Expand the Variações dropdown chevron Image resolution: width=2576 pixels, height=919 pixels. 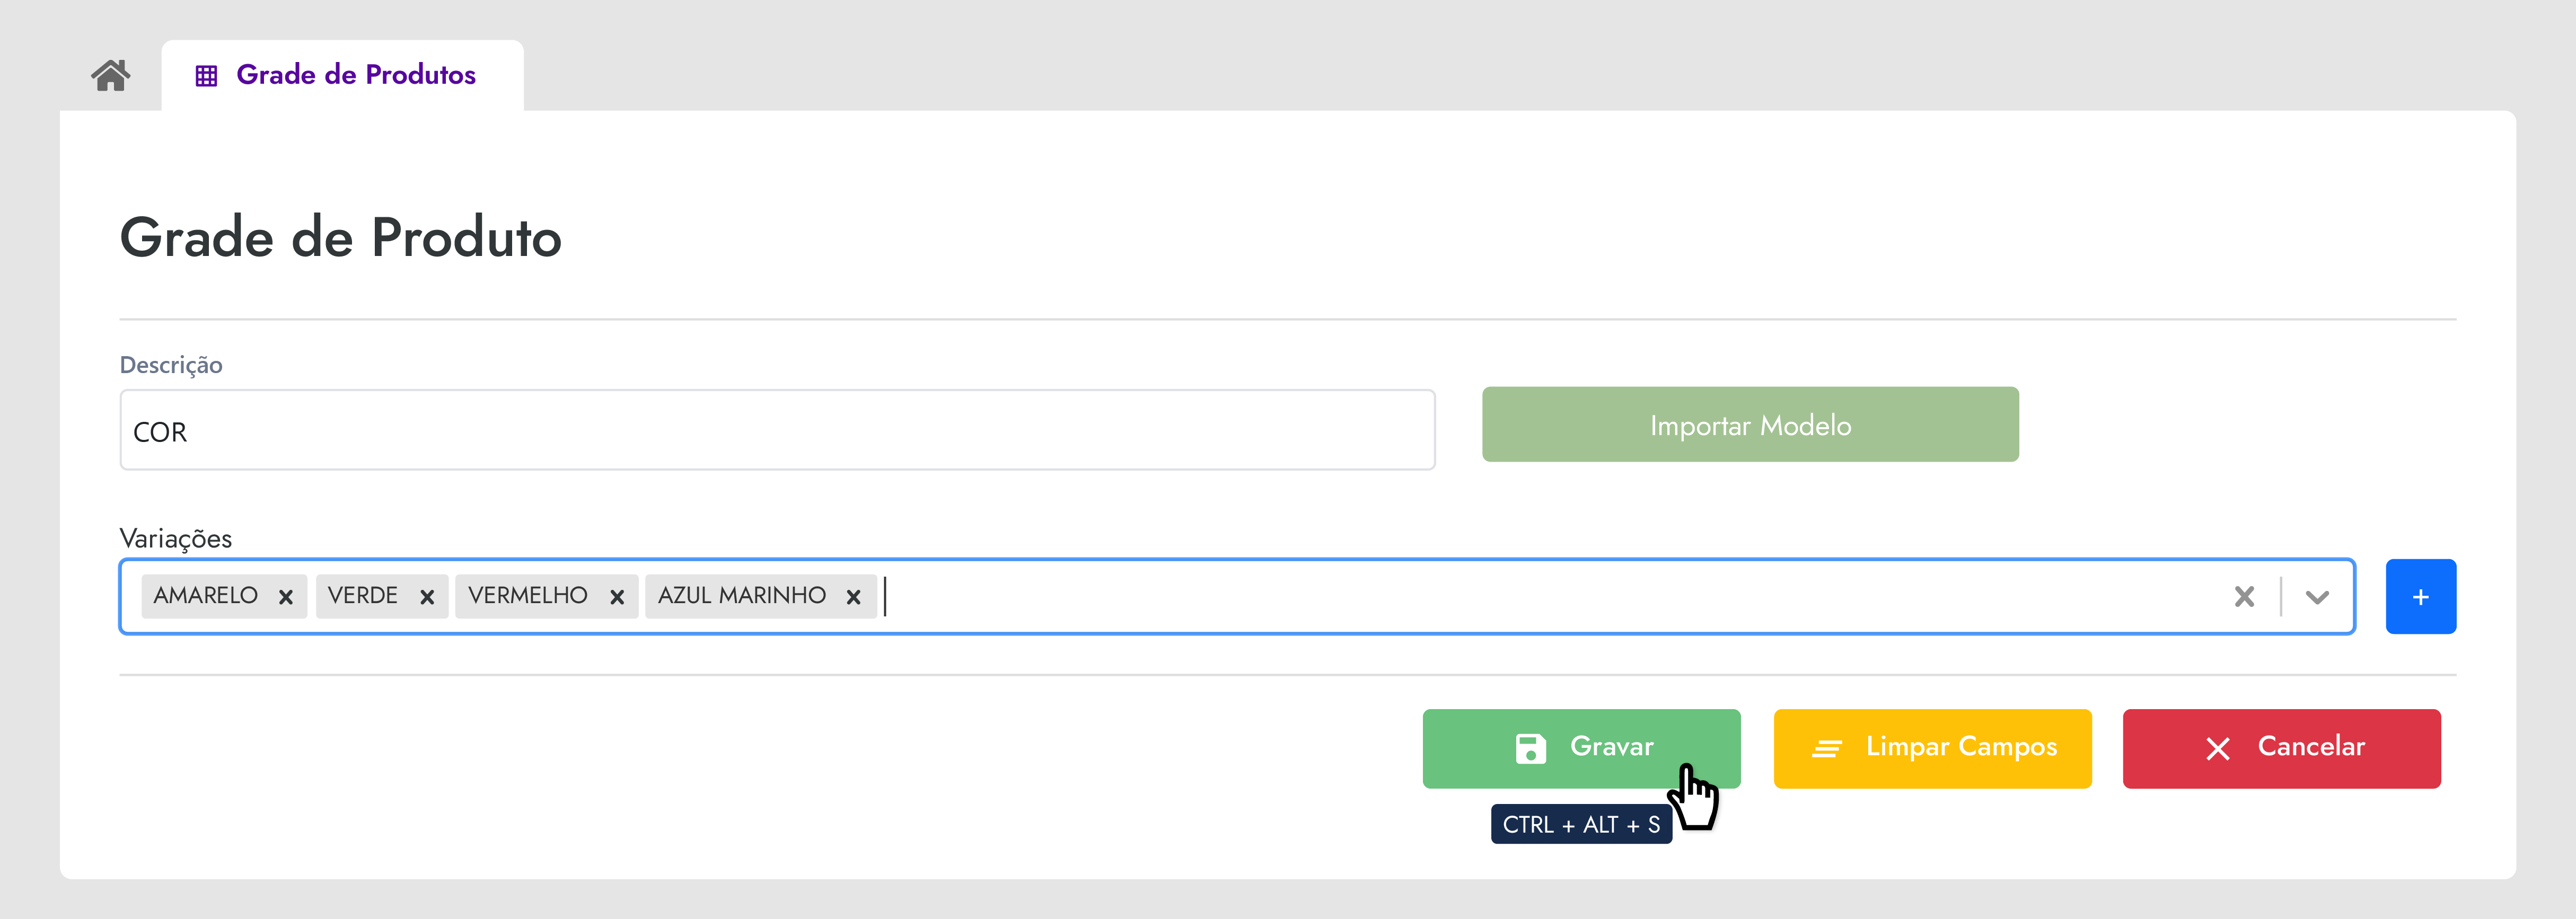[2317, 597]
